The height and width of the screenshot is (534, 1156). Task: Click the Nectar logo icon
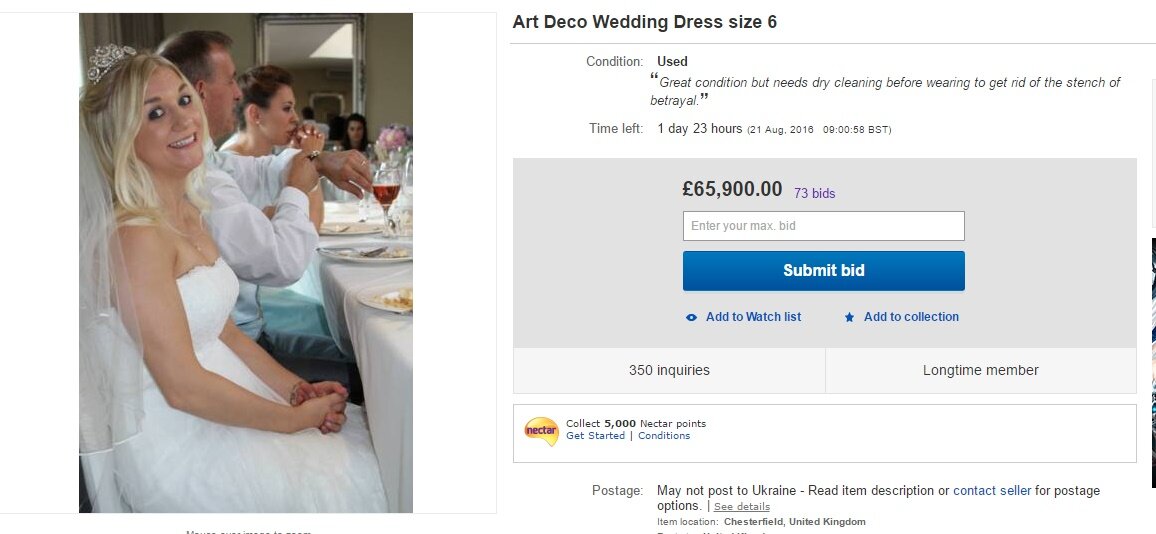pos(541,431)
